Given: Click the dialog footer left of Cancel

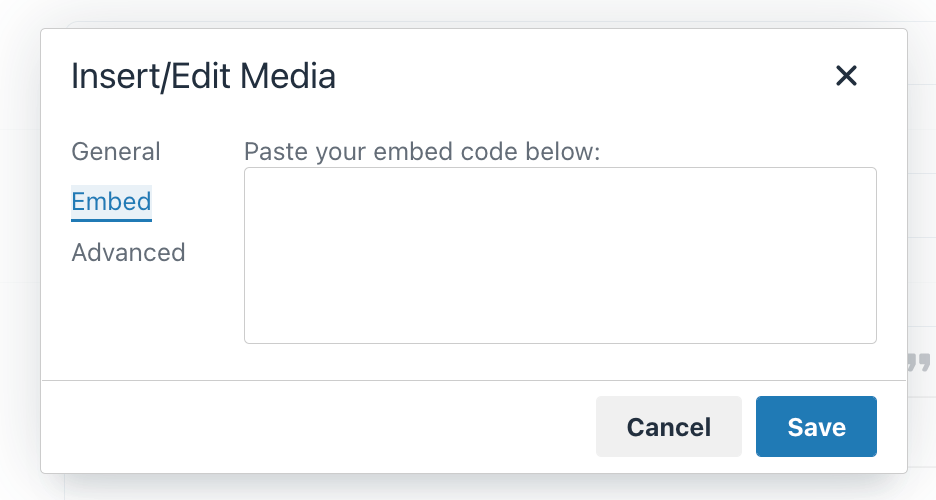Looking at the screenshot, I should pyautogui.click(x=320, y=427).
